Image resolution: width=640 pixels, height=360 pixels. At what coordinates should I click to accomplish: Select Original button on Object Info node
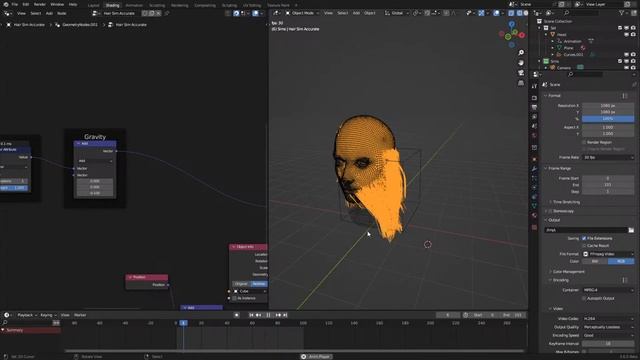pyautogui.click(x=241, y=284)
